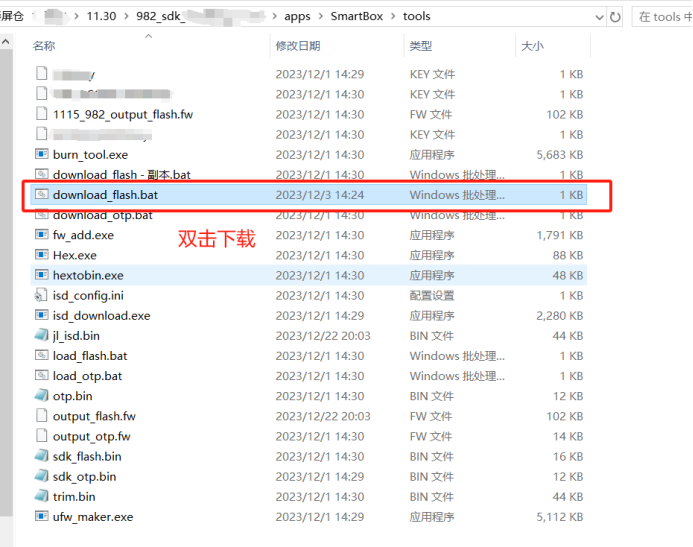The image size is (693, 547).
Task: Expand the chevron after 11.30 in breadcrumb
Action: 126,16
